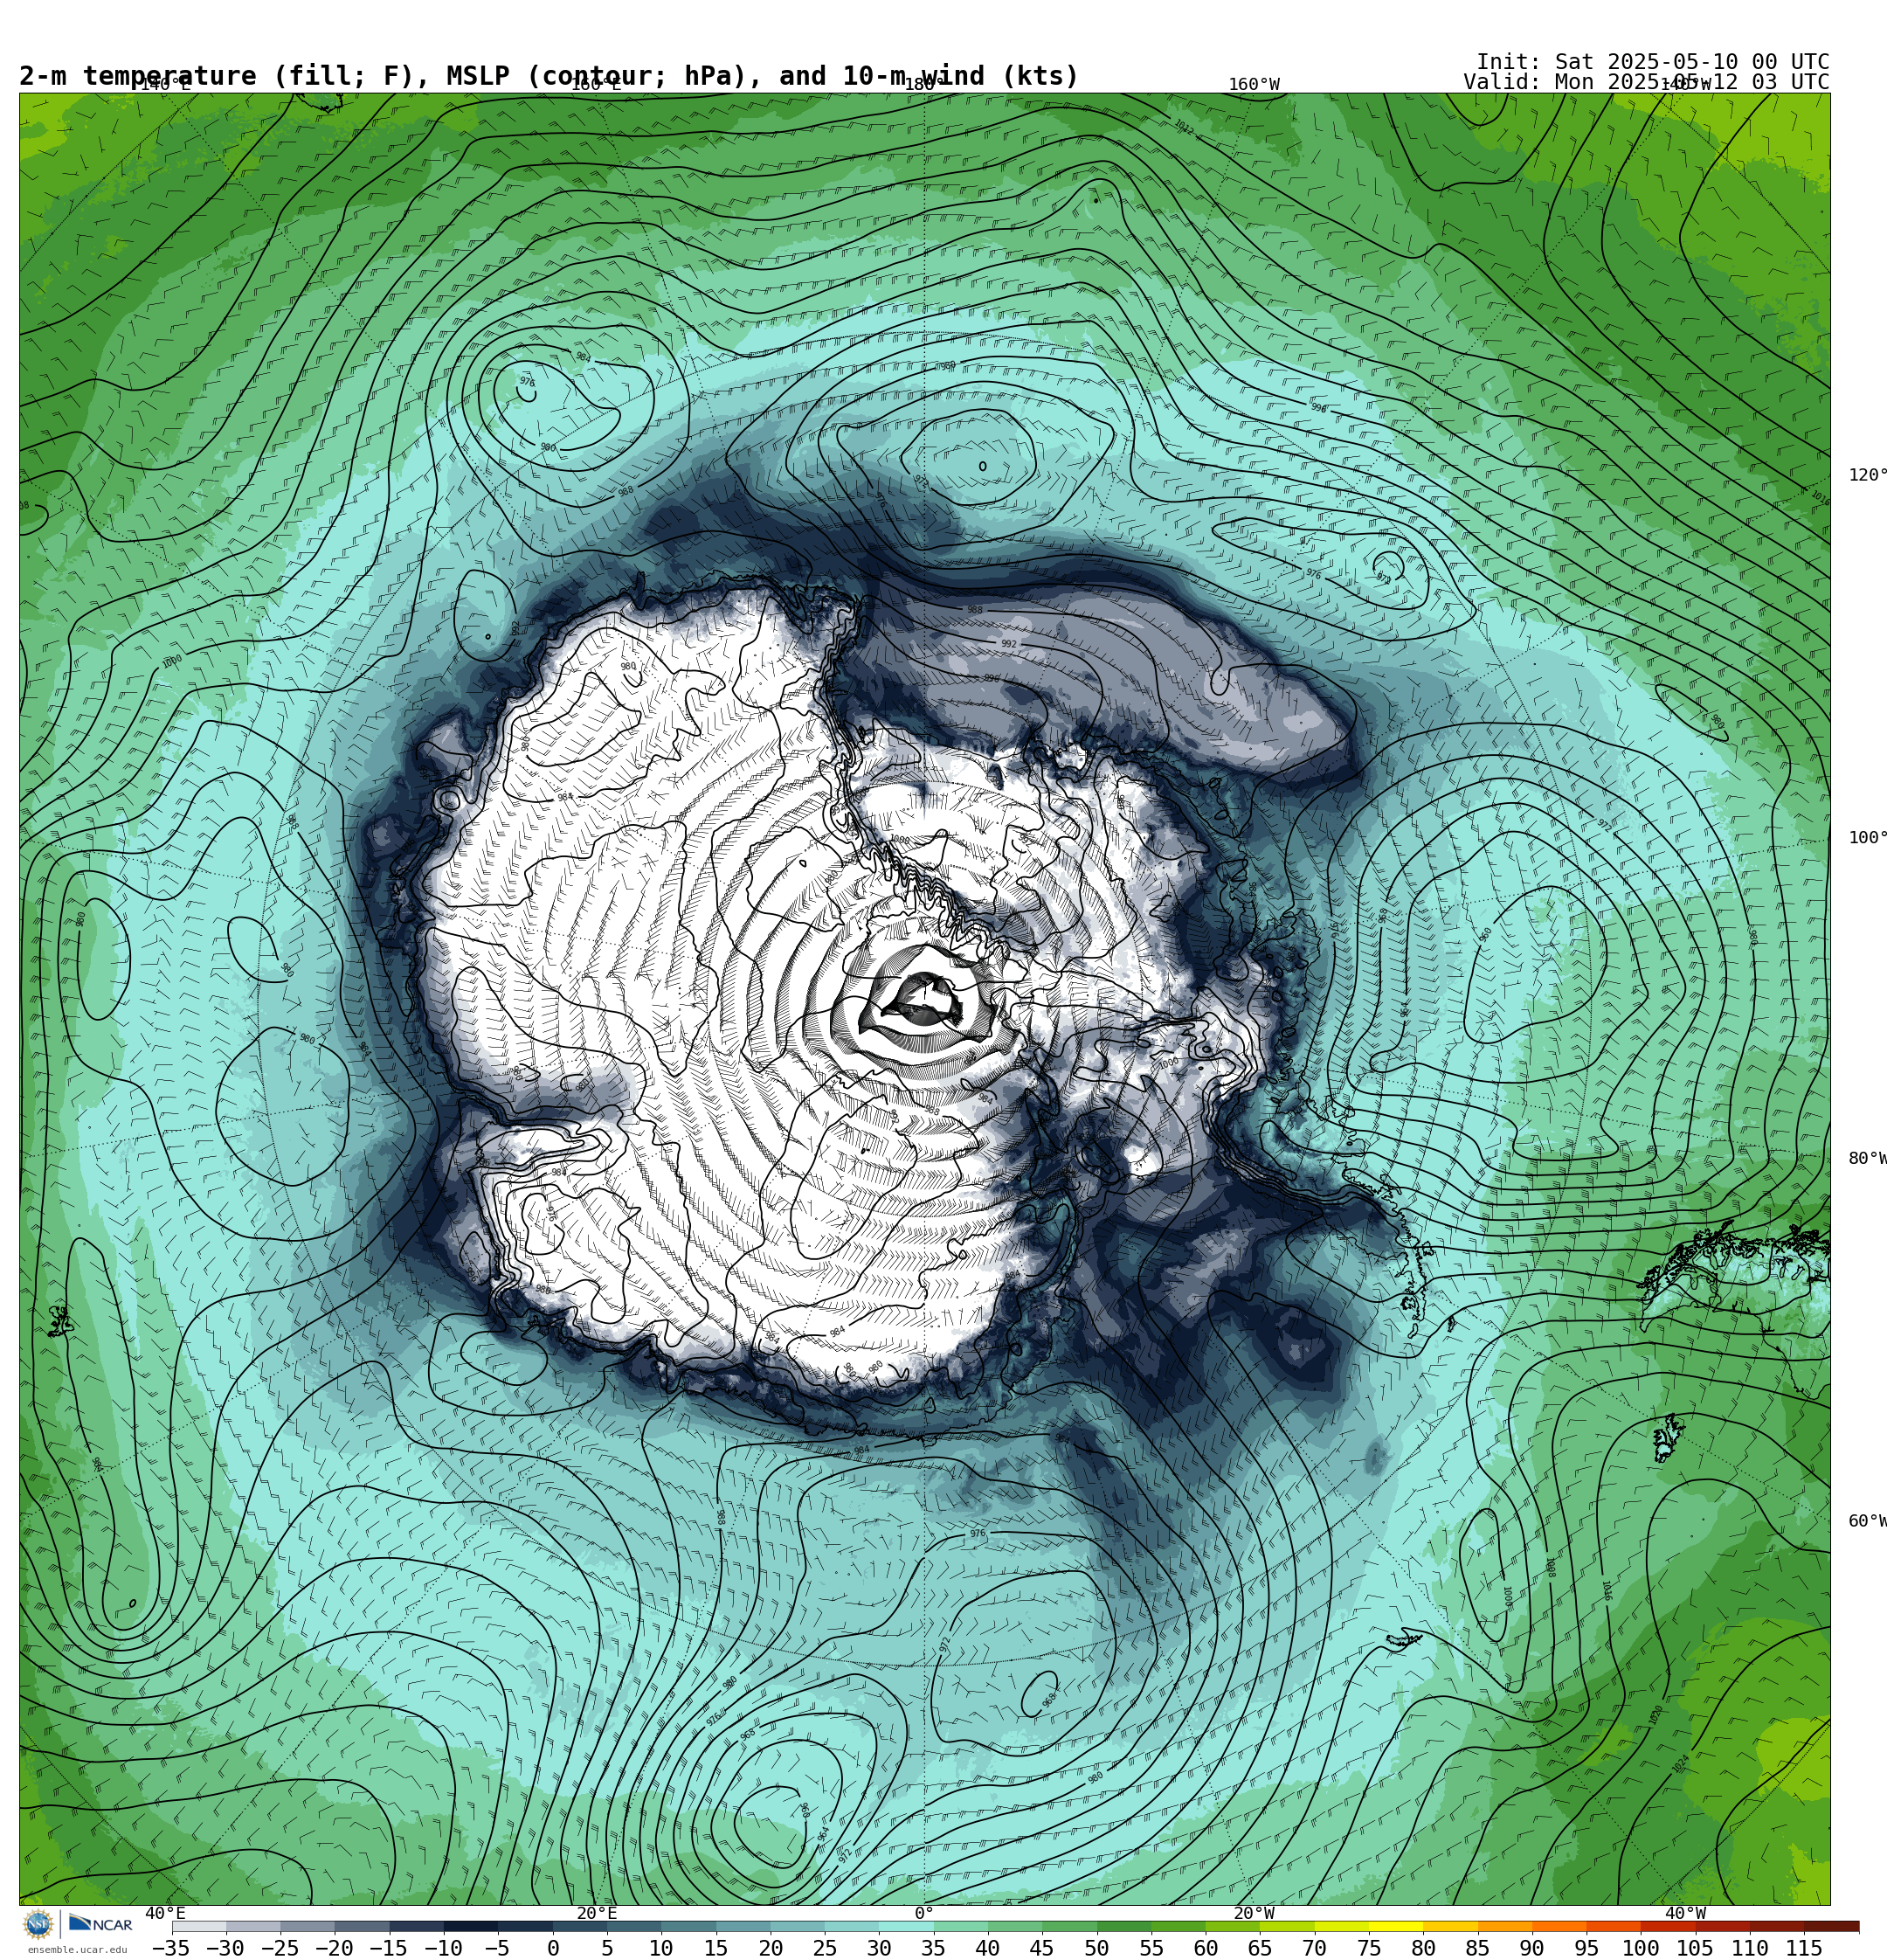This screenshot has height=1960, width=1887.
Task: Click the 40°W longitude label at bottom
Action: [x=1685, y=1914]
